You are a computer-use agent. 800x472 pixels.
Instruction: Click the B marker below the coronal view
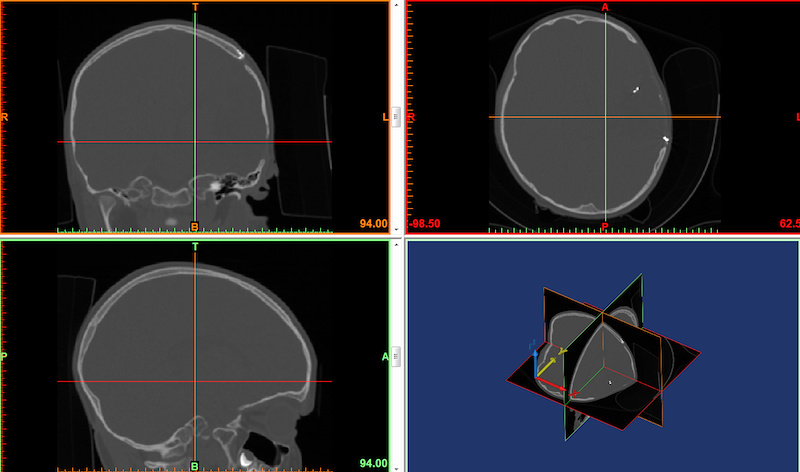click(195, 227)
